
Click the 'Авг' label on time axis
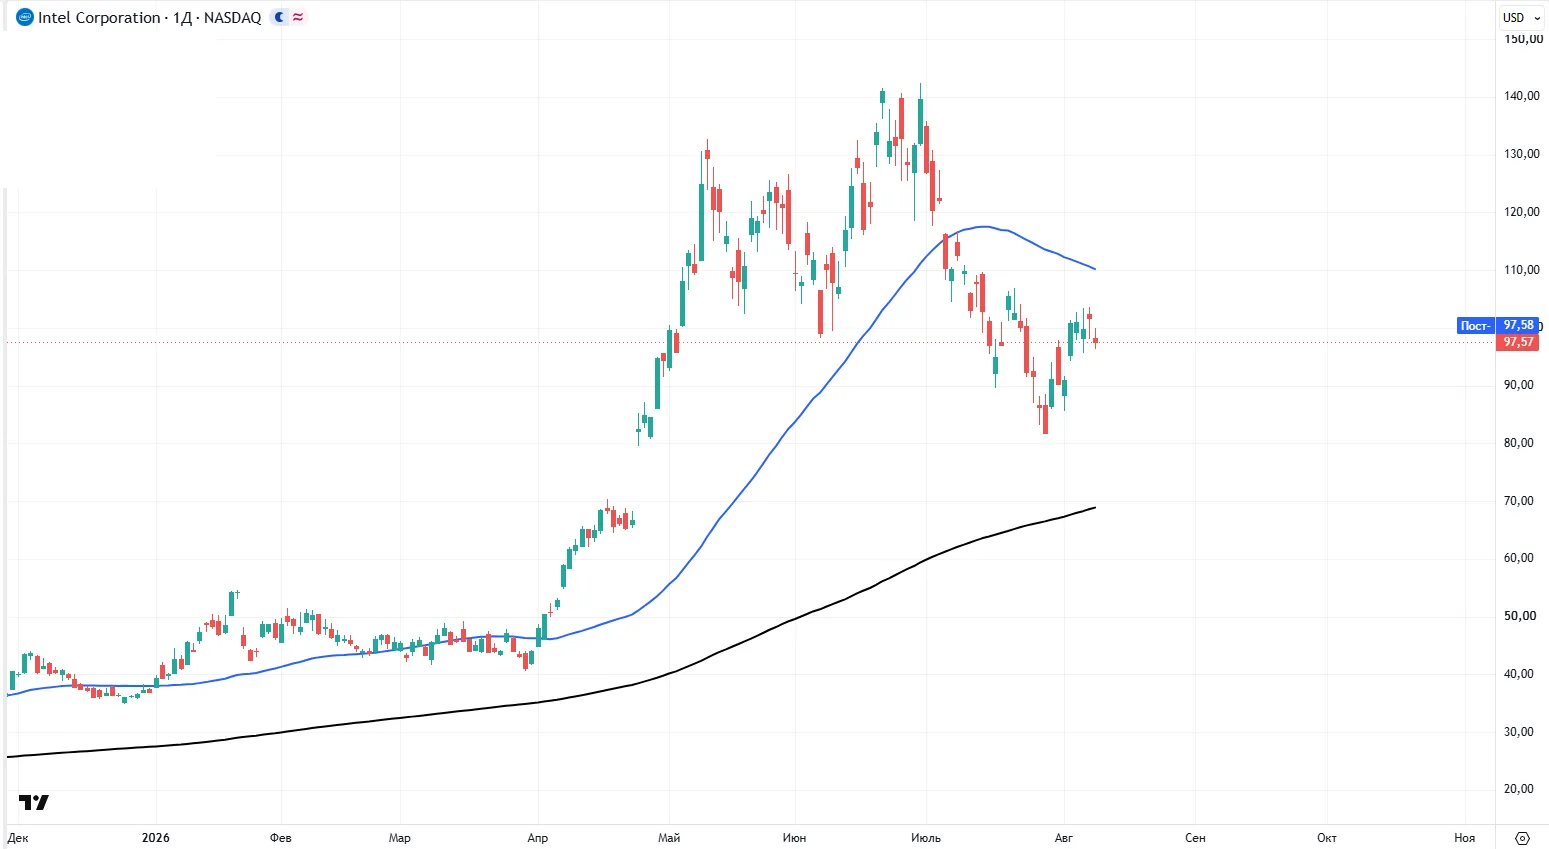[x=1064, y=838]
